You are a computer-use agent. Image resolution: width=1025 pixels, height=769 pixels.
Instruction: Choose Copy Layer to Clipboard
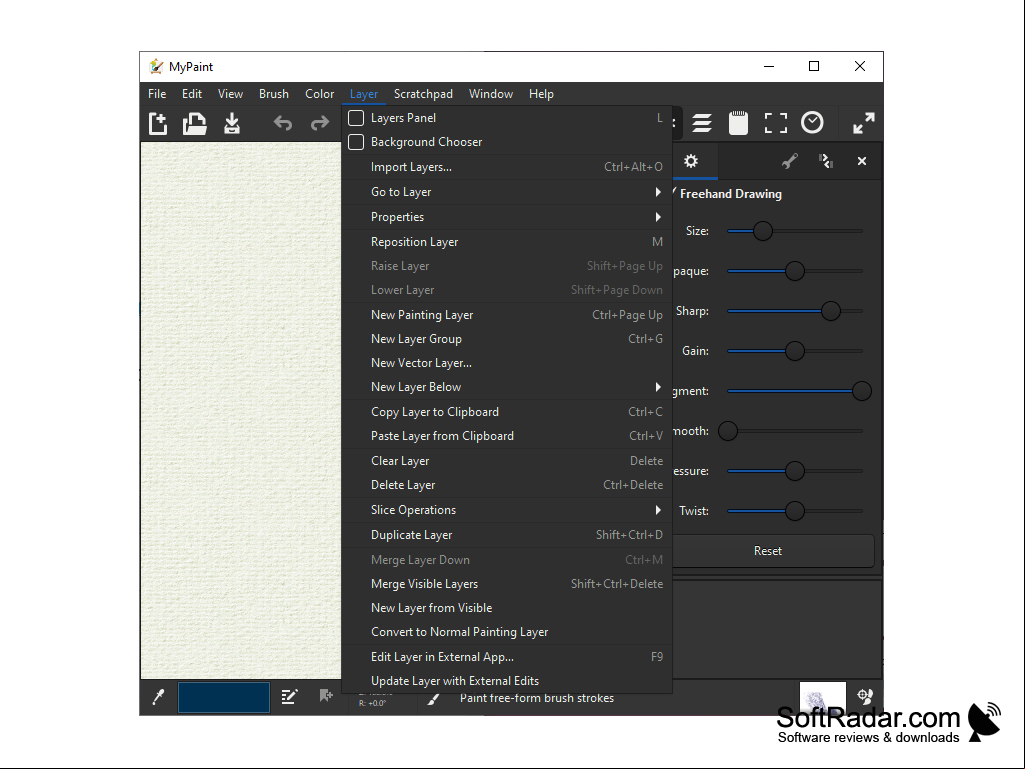507,412
